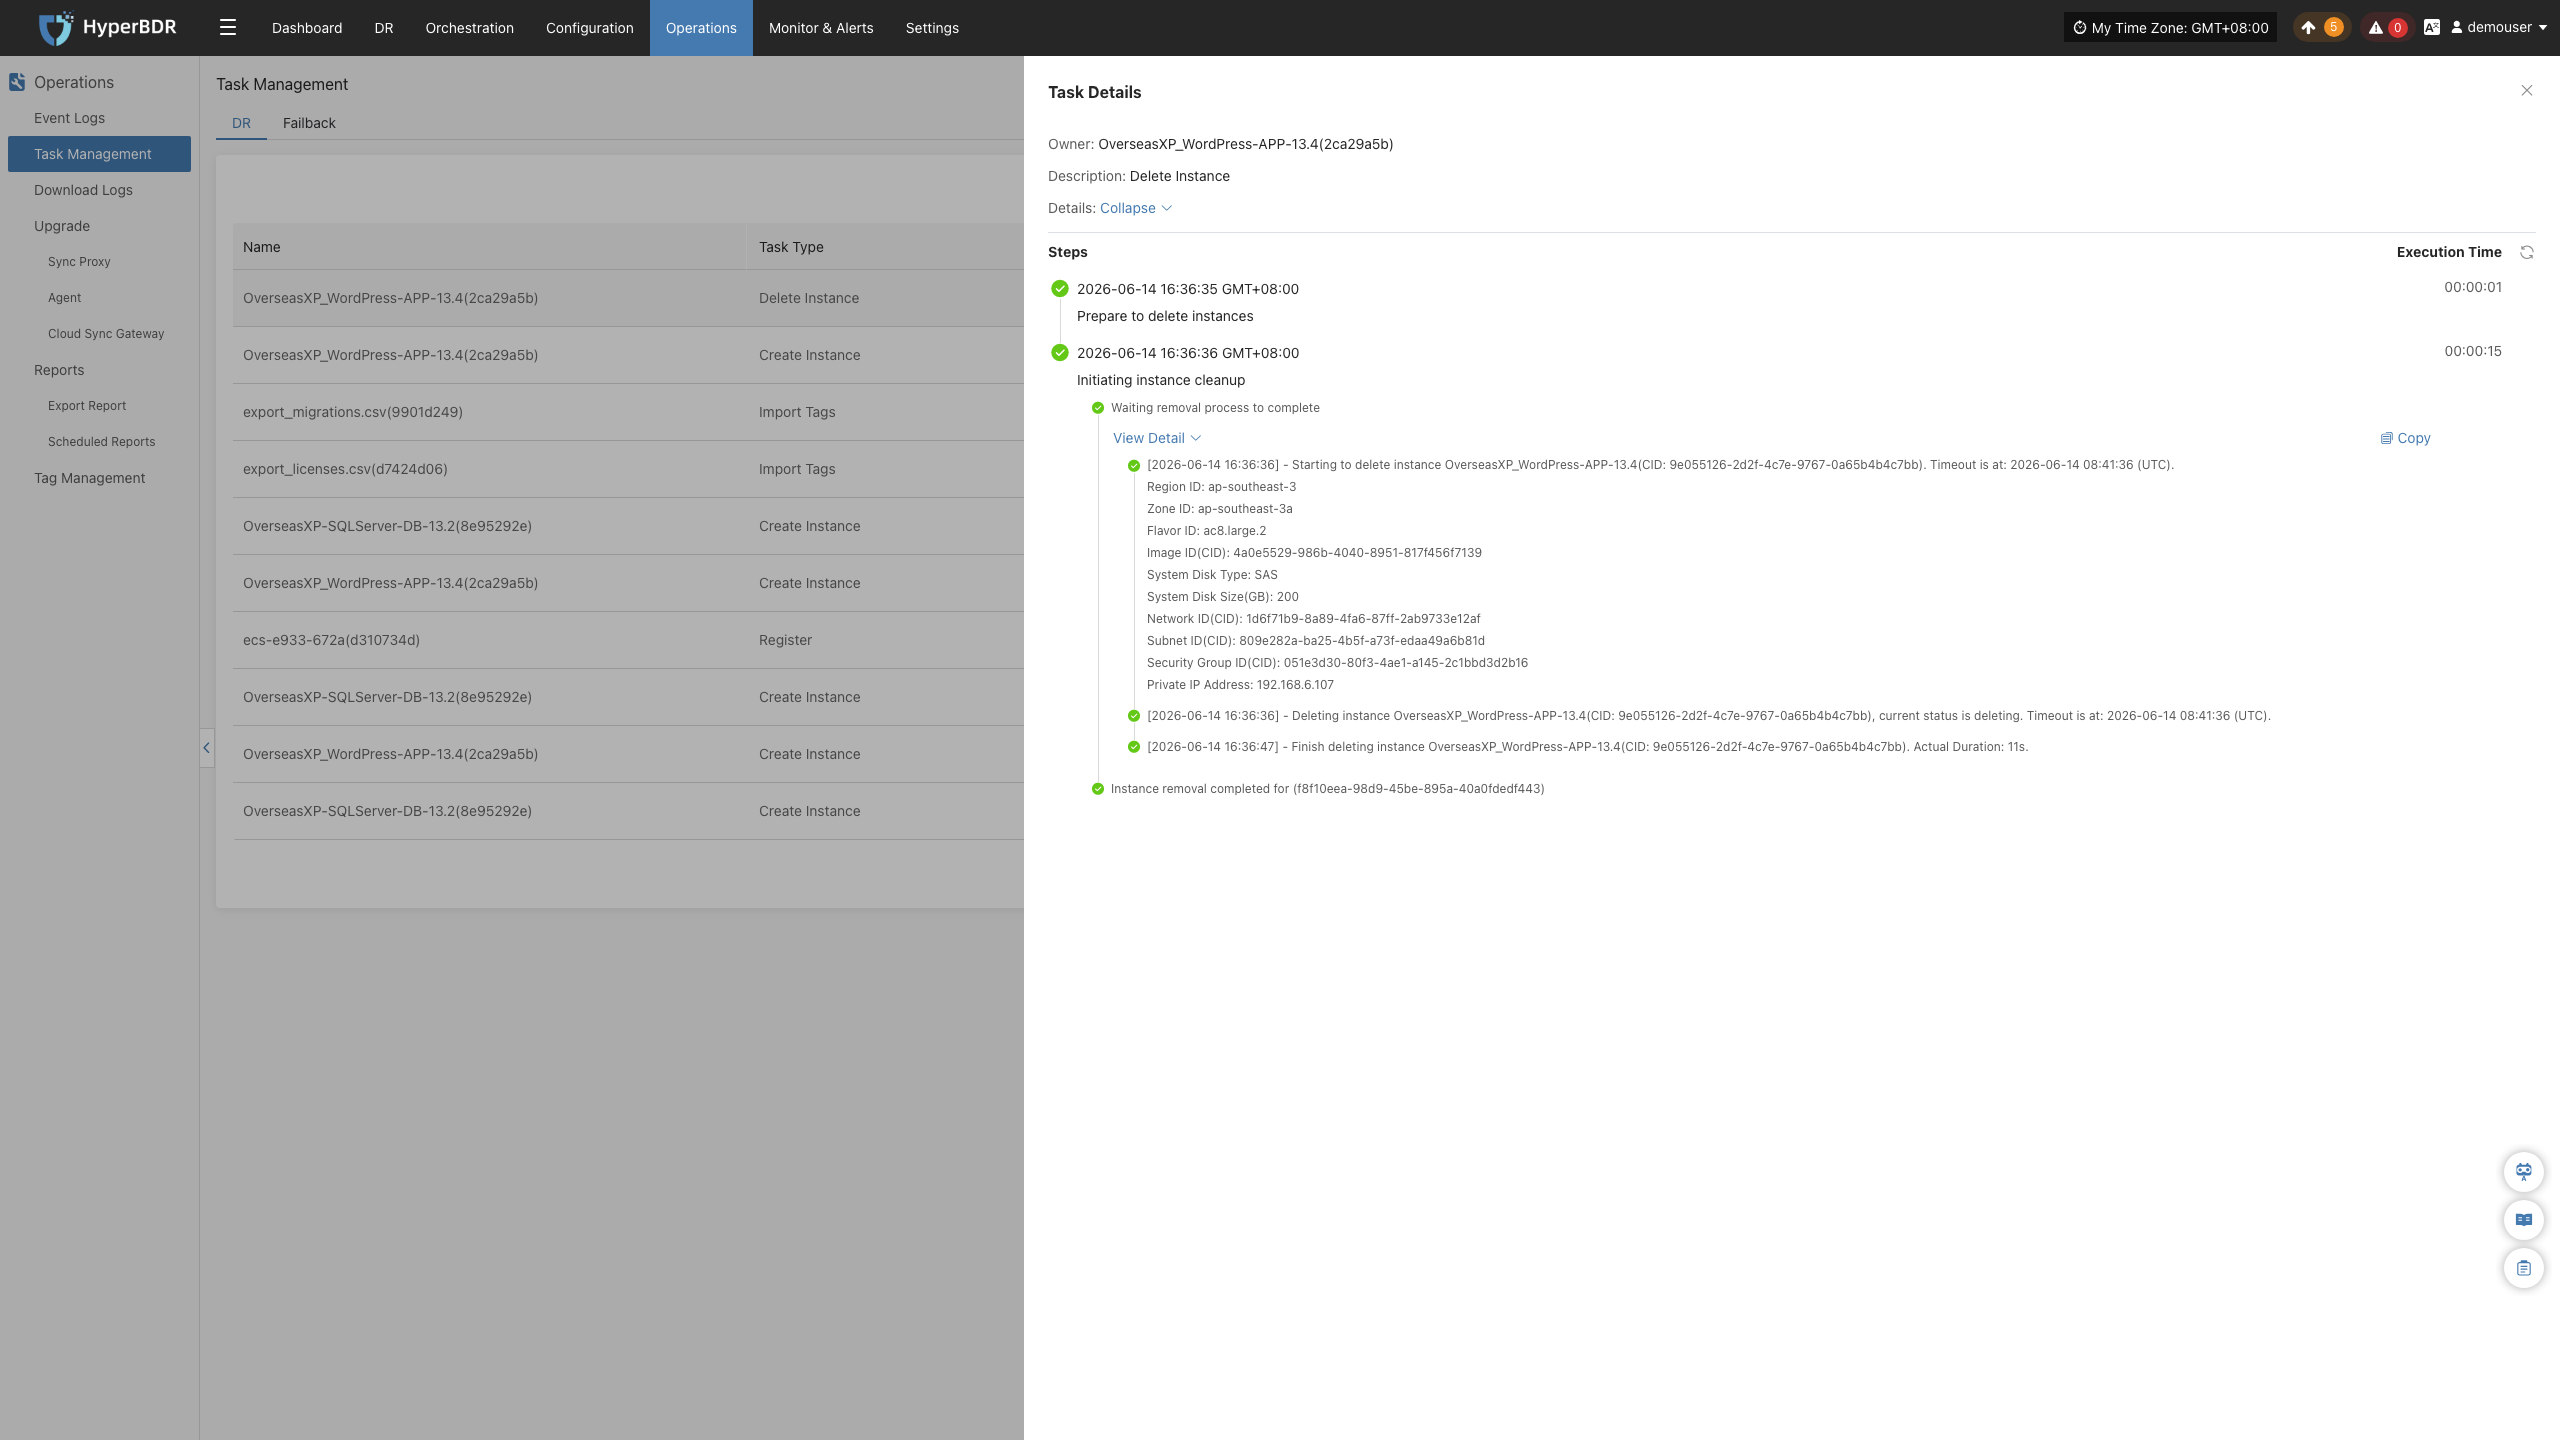This screenshot has height=1440, width=2560.
Task: Select the ecs-e933-672a Register task row
Action: pyautogui.click(x=628, y=640)
